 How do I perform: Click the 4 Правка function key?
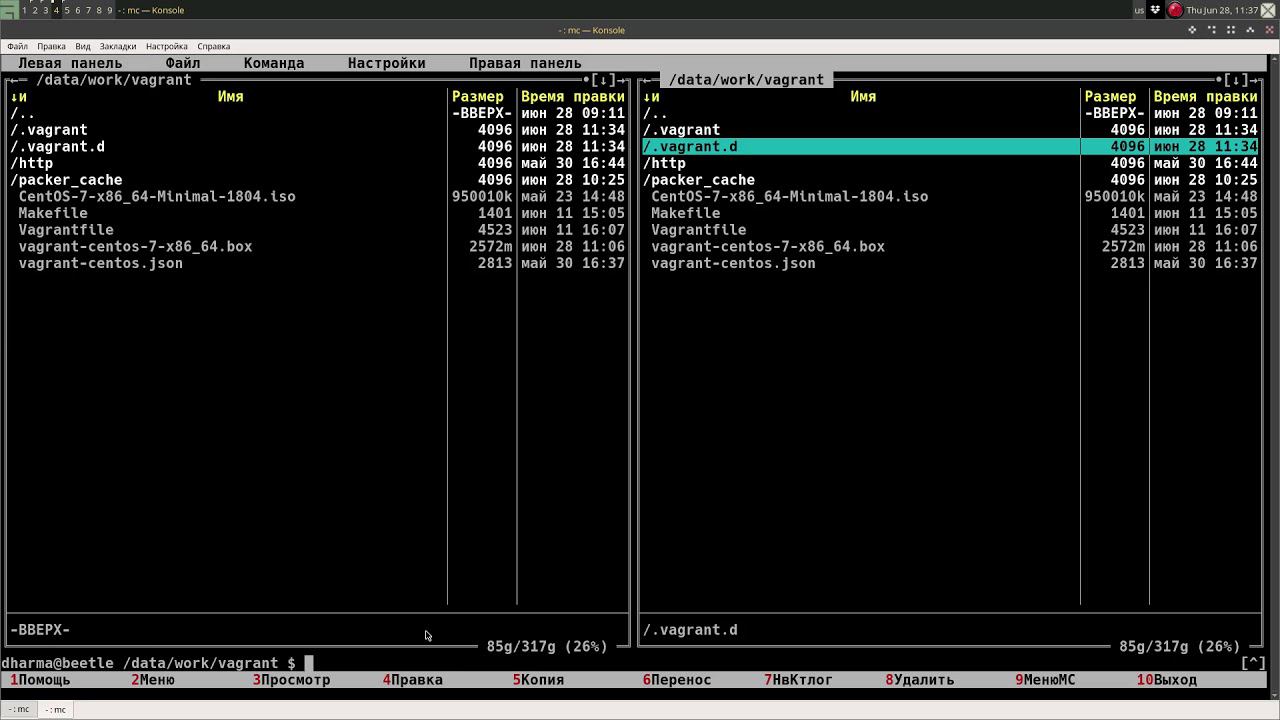[413, 680]
